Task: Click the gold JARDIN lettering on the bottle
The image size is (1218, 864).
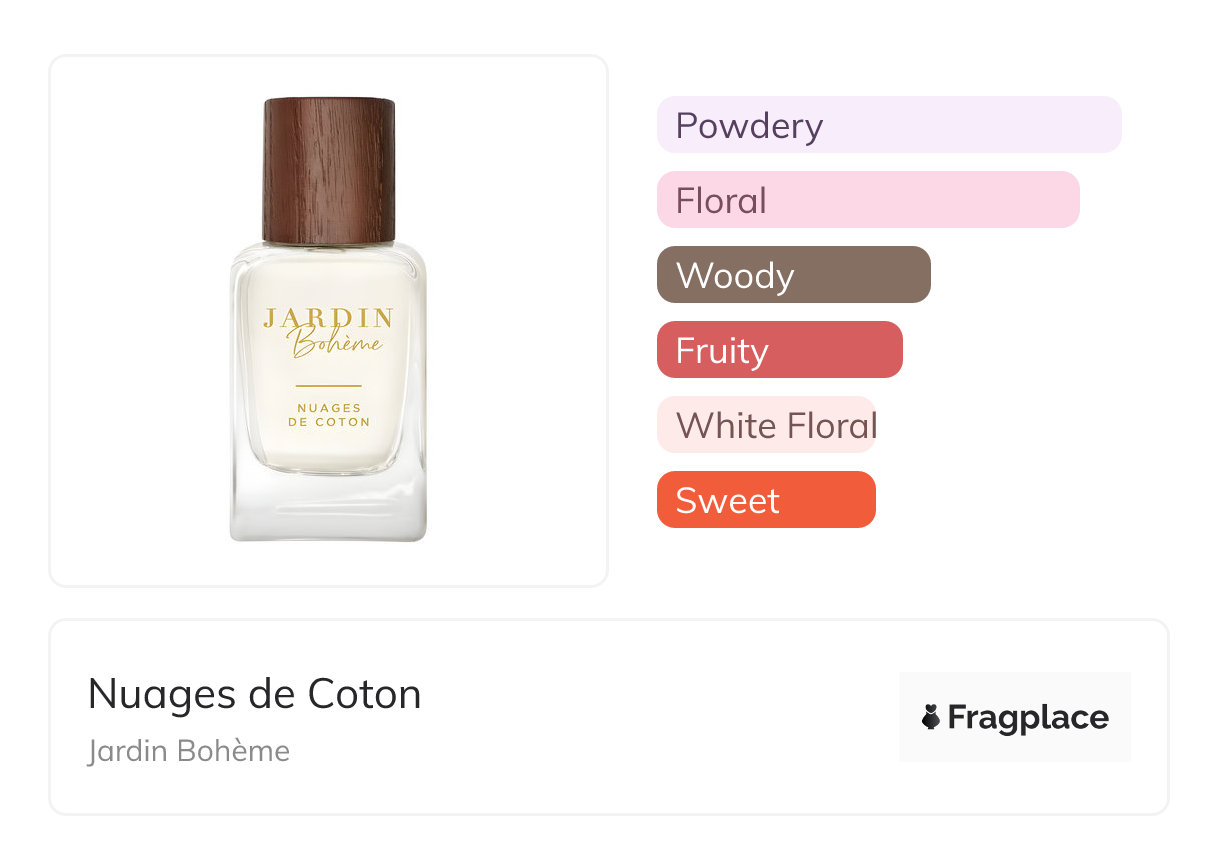Action: coord(328,318)
